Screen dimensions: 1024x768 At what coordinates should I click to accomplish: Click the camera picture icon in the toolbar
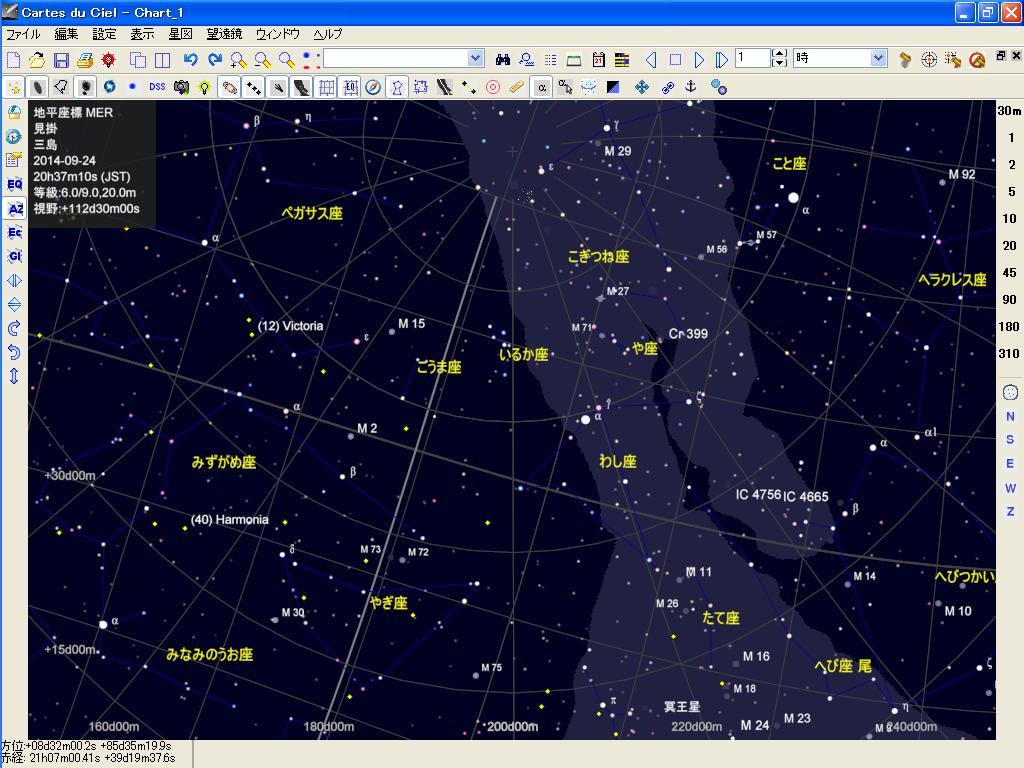click(181, 87)
